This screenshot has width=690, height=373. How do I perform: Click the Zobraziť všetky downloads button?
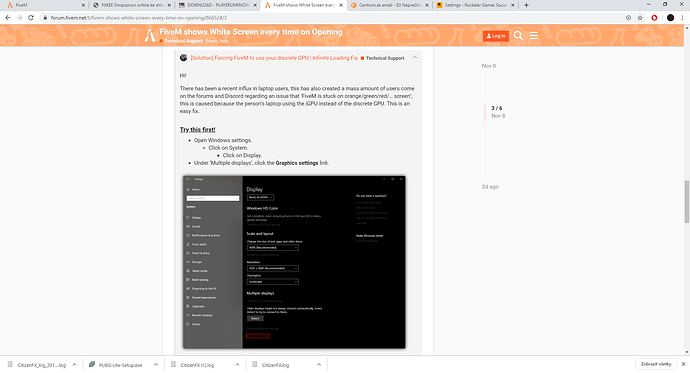pos(656,364)
